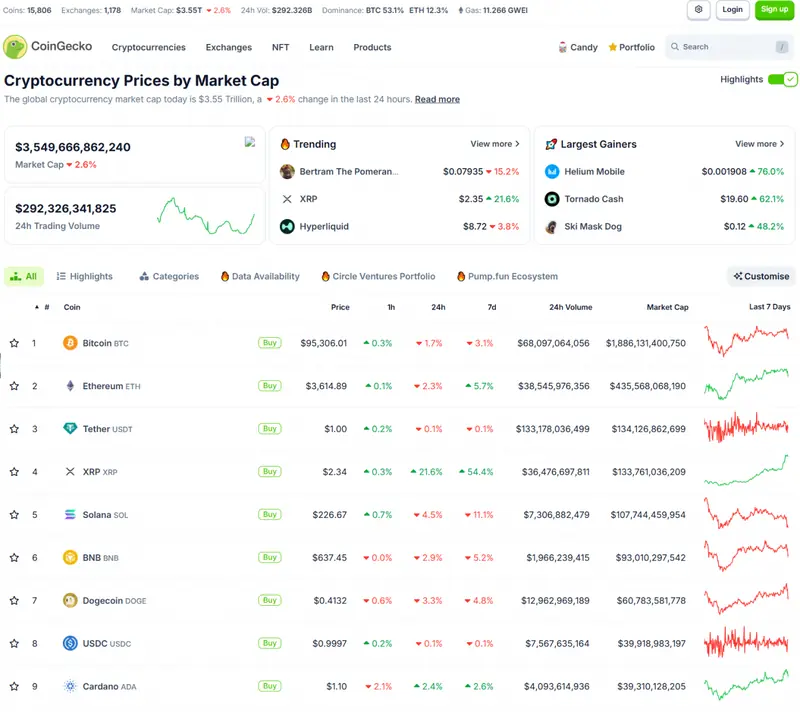Favorite Ethereum with its star
800x712 pixels.
(x=14, y=386)
